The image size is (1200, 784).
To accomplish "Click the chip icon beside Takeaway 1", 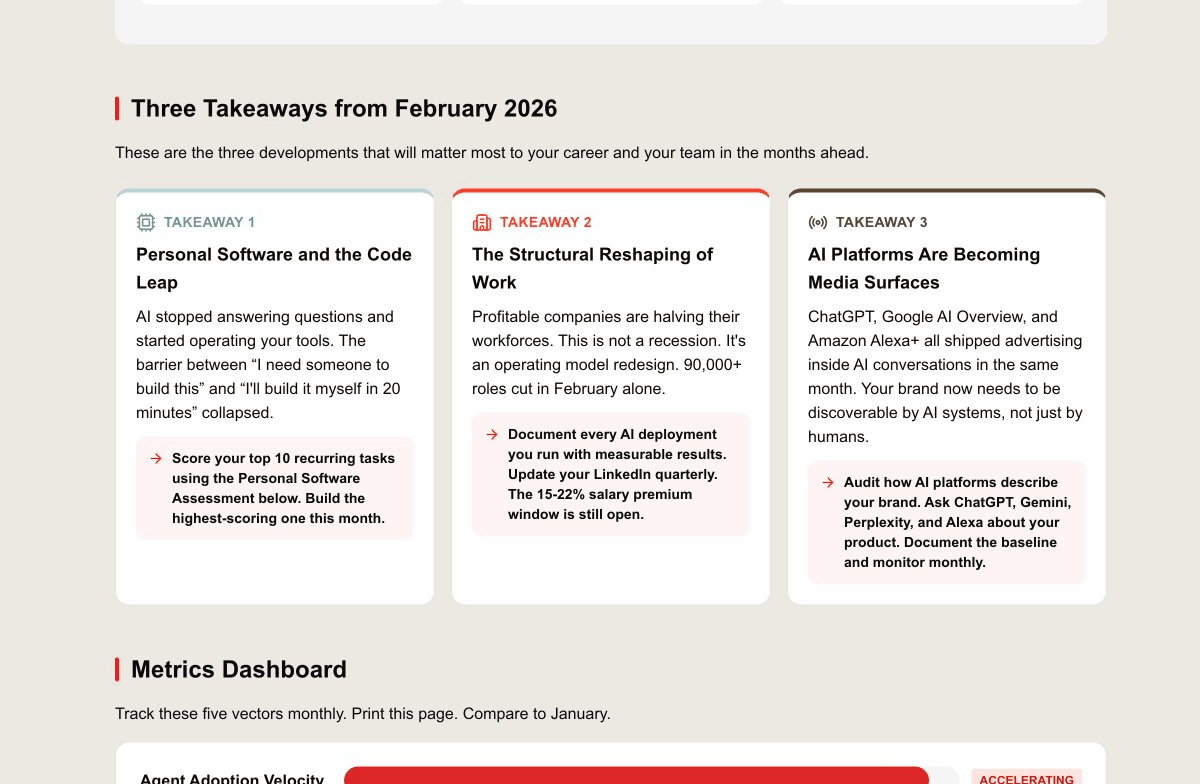I will (x=146, y=222).
